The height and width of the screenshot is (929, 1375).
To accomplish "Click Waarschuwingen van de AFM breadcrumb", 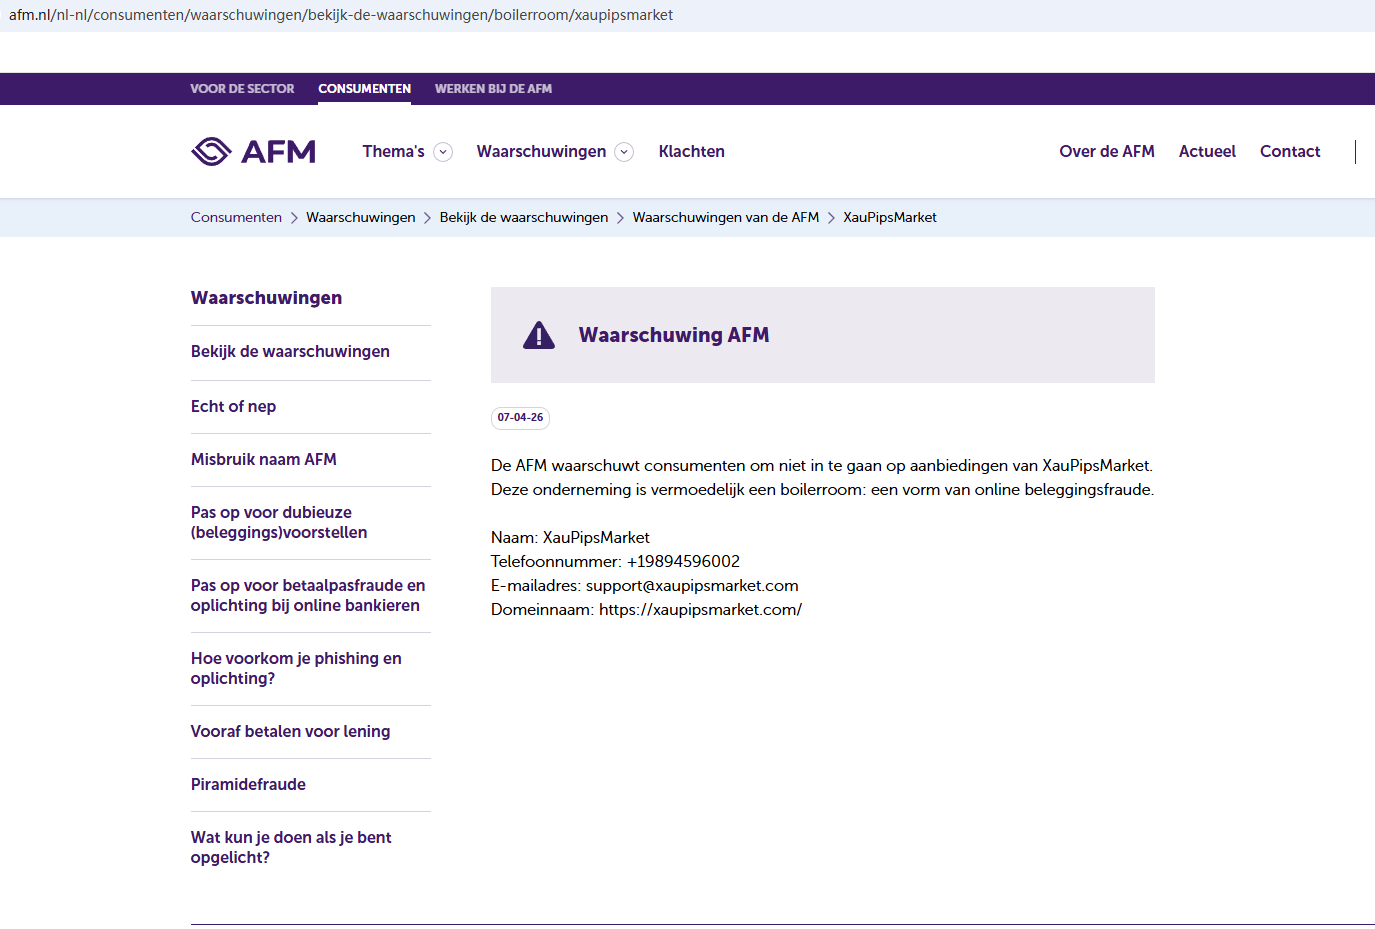I will tap(725, 218).
